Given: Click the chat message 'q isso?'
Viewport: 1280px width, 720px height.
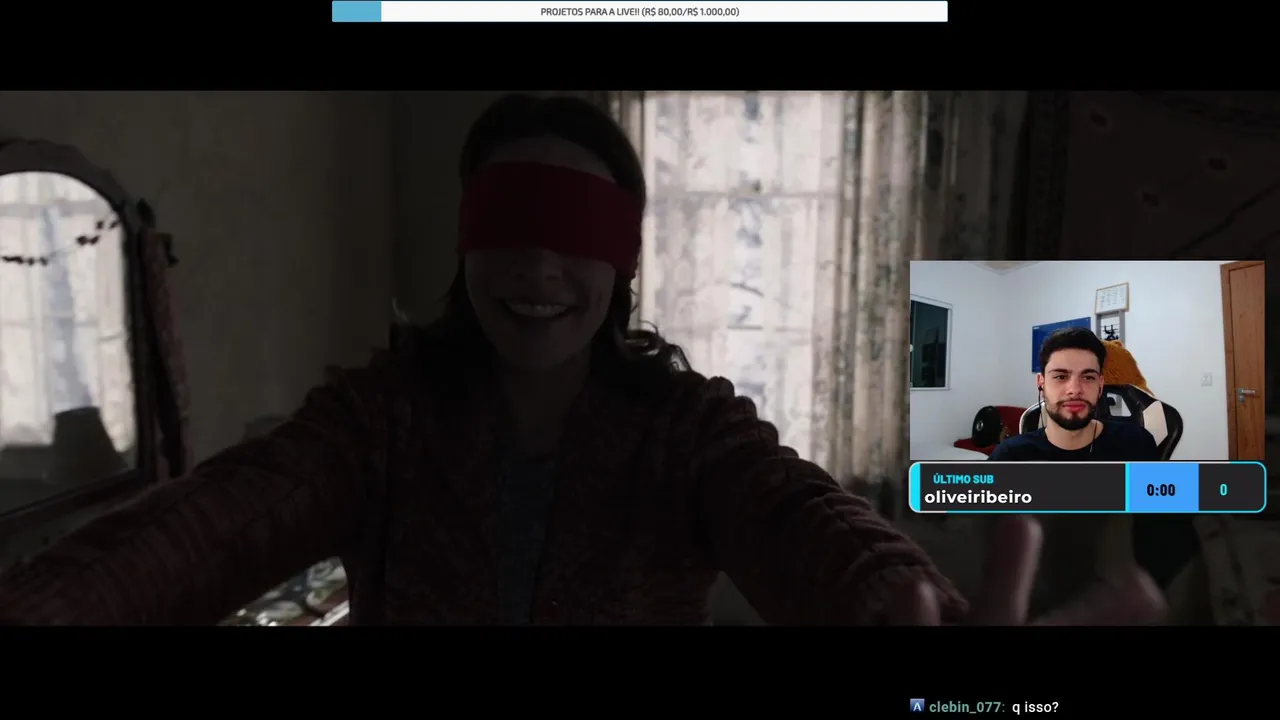Looking at the screenshot, I should point(1035,707).
